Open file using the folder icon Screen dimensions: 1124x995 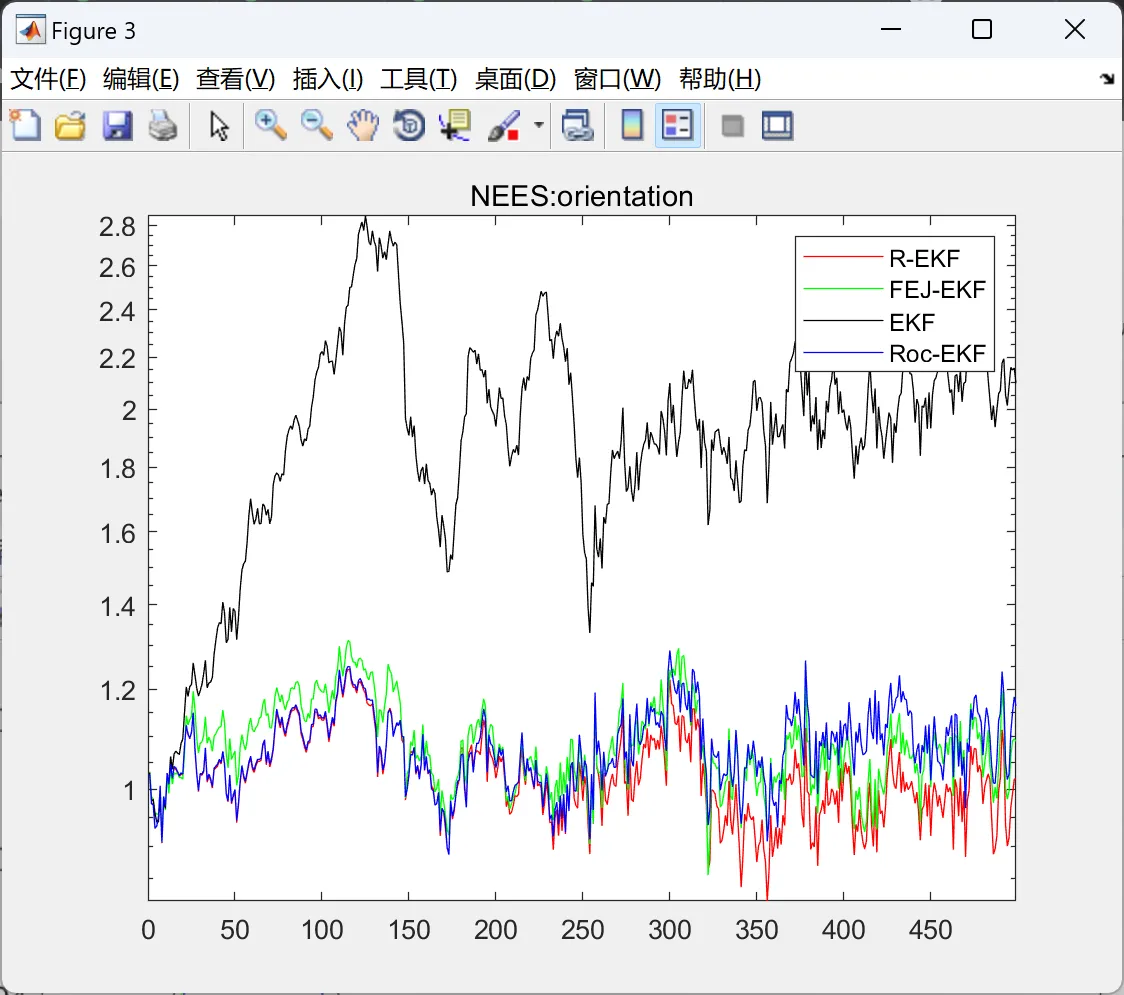70,125
